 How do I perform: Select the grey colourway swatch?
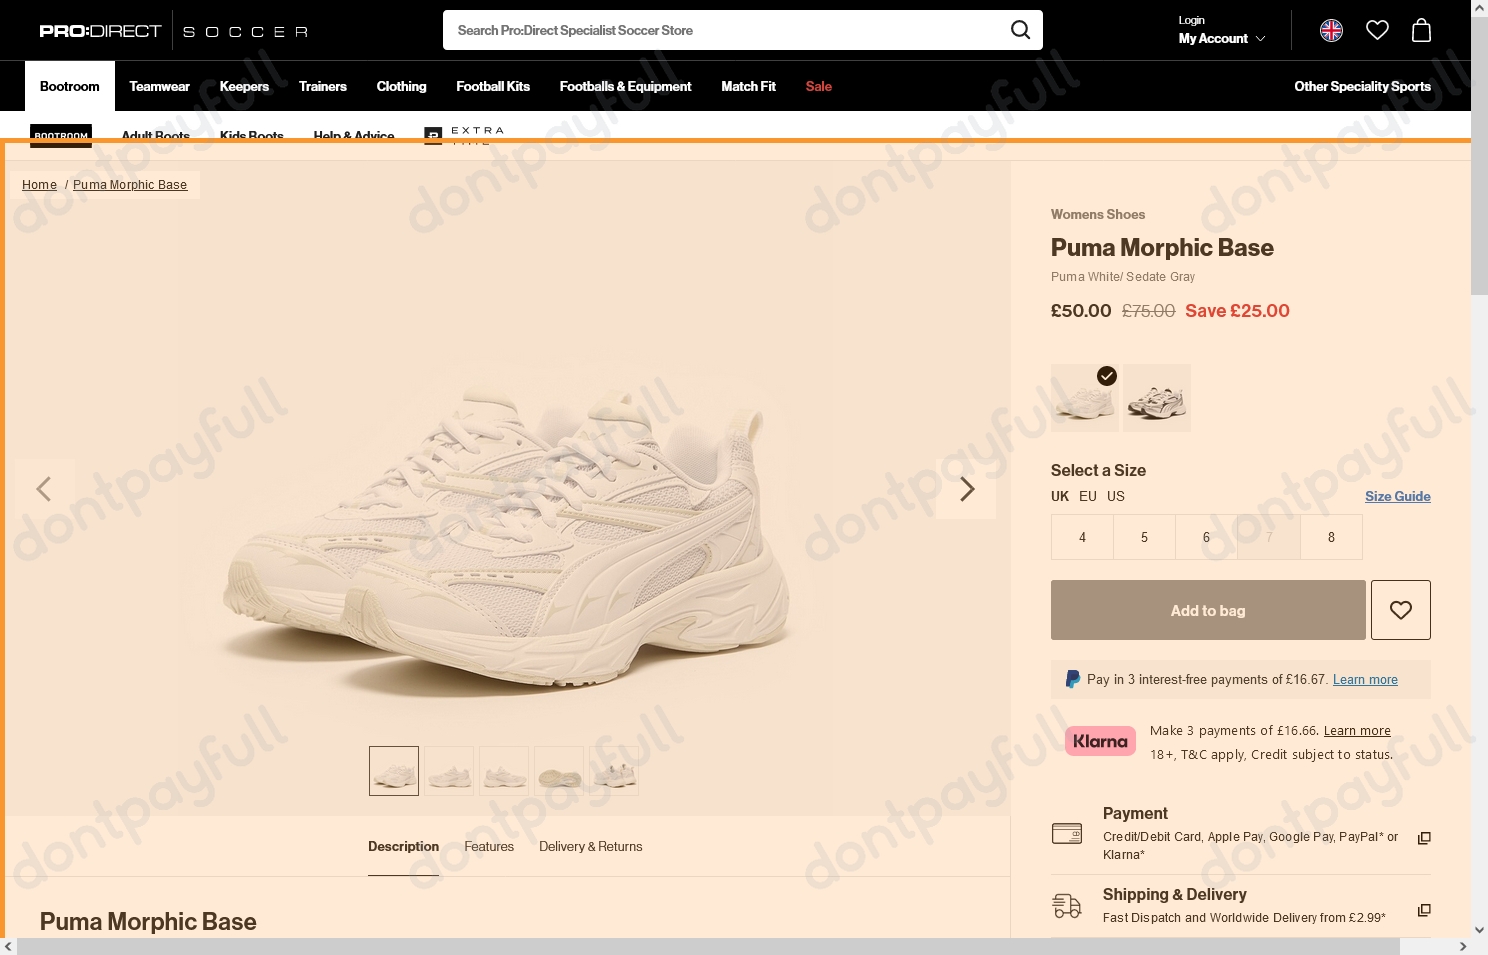click(x=1157, y=398)
